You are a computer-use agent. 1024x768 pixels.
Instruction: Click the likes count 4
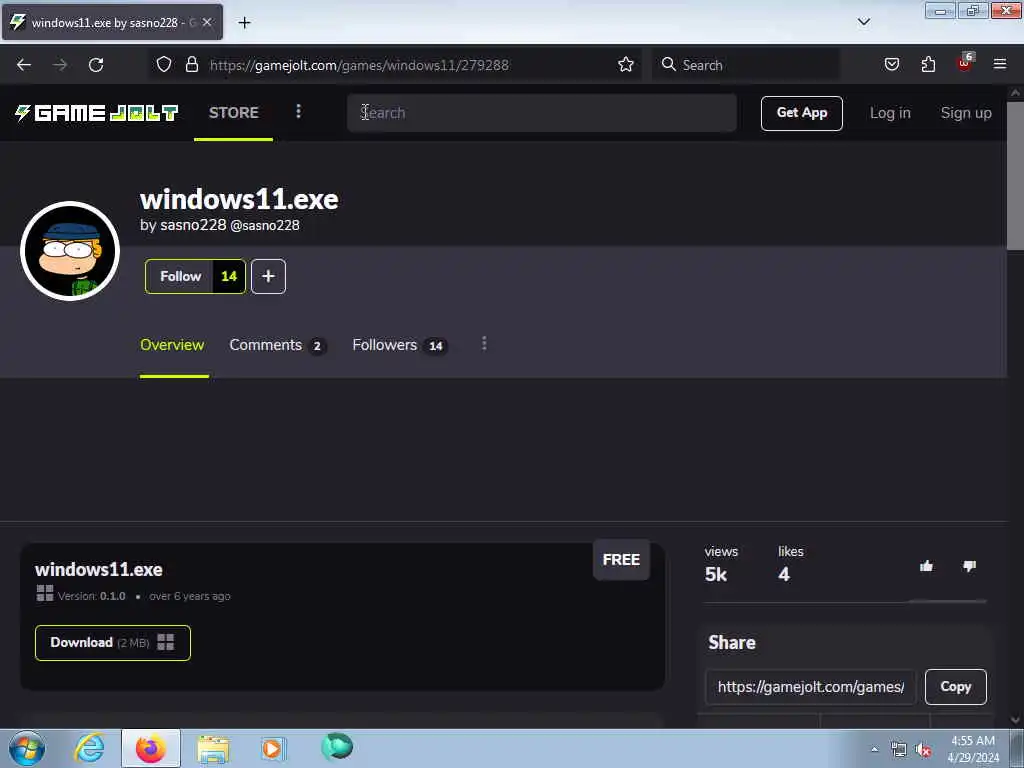(784, 575)
